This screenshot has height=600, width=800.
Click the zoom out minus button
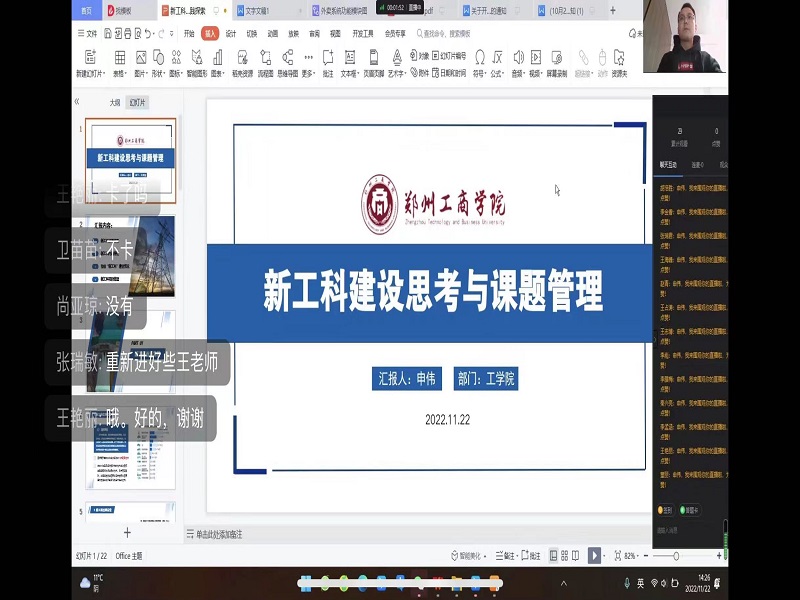point(646,556)
